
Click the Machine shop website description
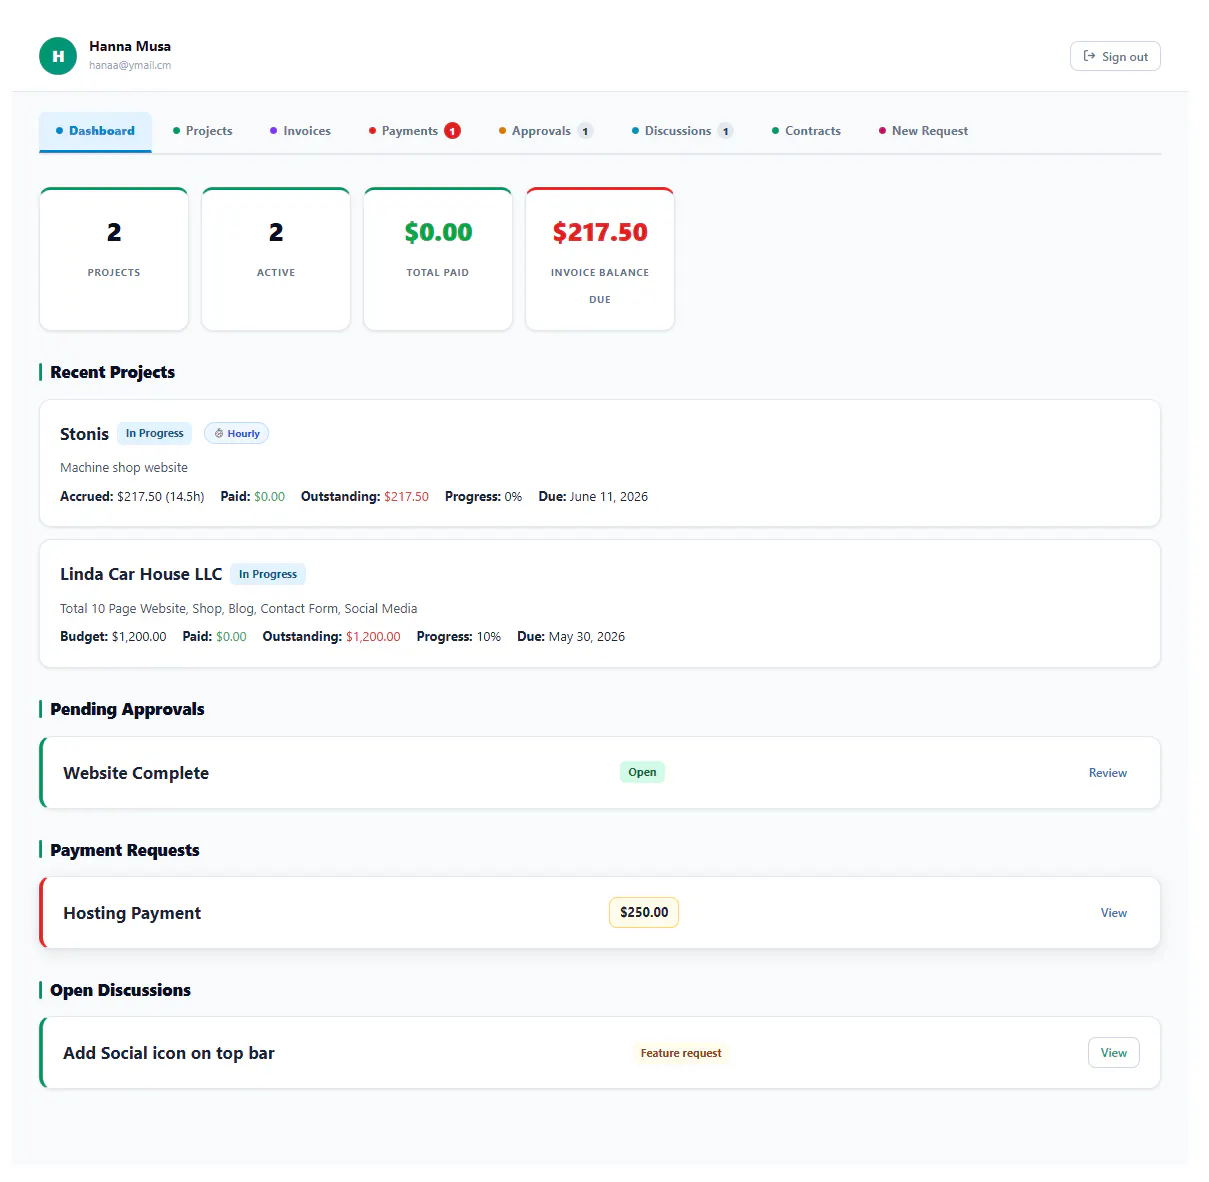(124, 467)
